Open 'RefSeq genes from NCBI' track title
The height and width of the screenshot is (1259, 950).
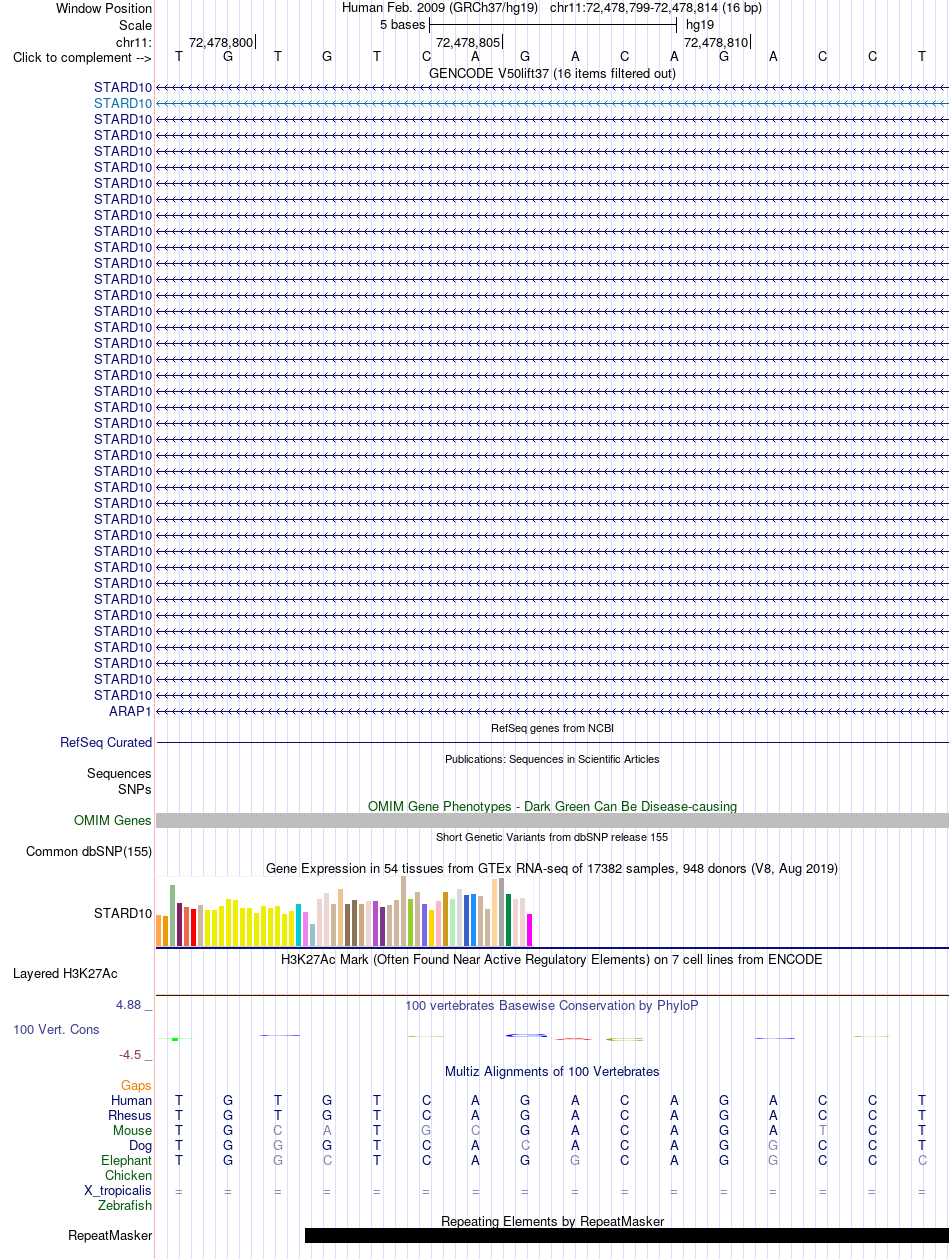(552, 728)
